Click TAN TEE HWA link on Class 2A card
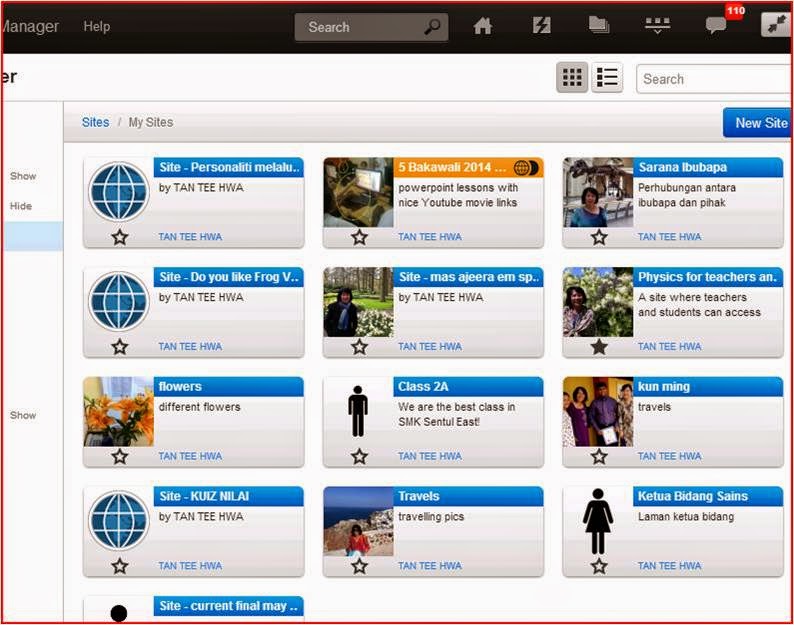This screenshot has width=794, height=625. (x=430, y=456)
